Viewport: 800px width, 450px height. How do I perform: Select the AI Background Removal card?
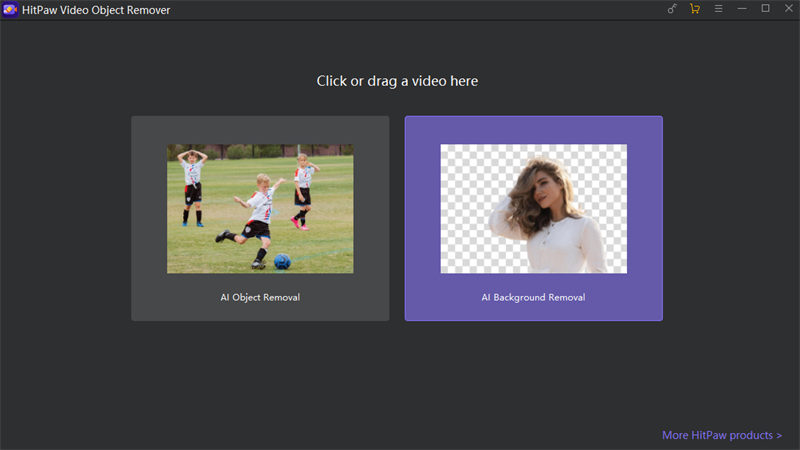point(534,218)
